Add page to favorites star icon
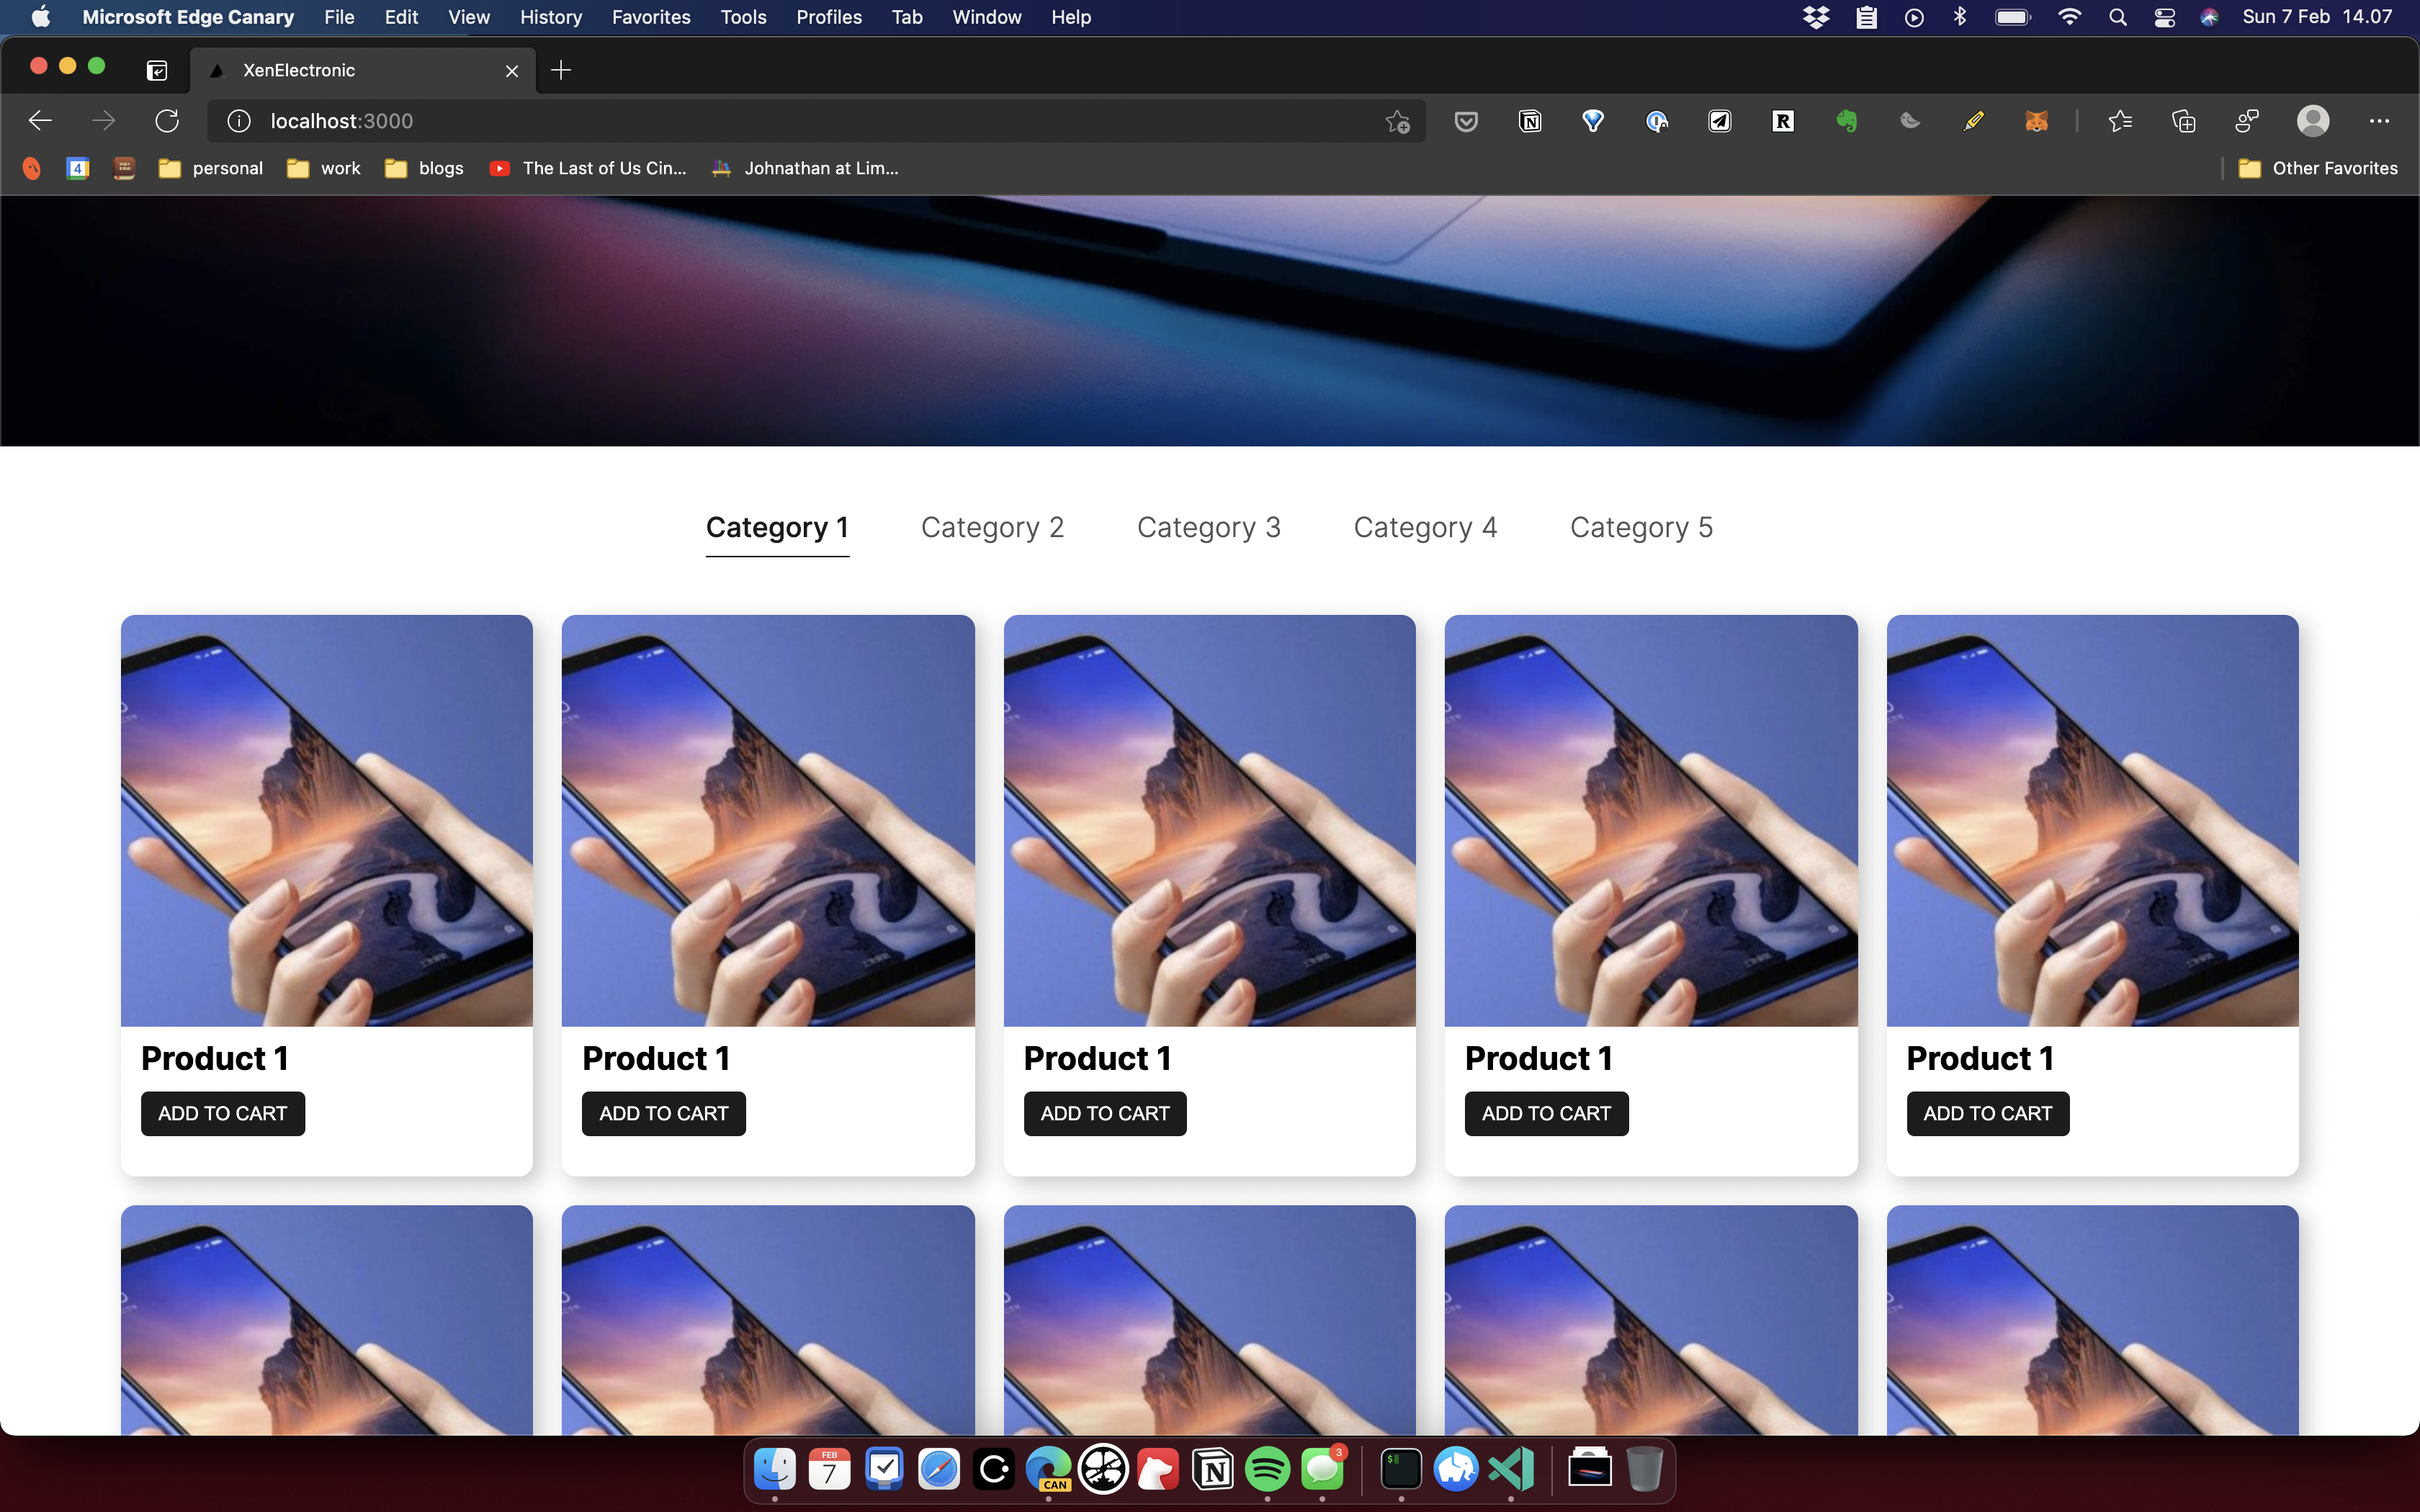2420x1512 pixels. coord(1397,121)
